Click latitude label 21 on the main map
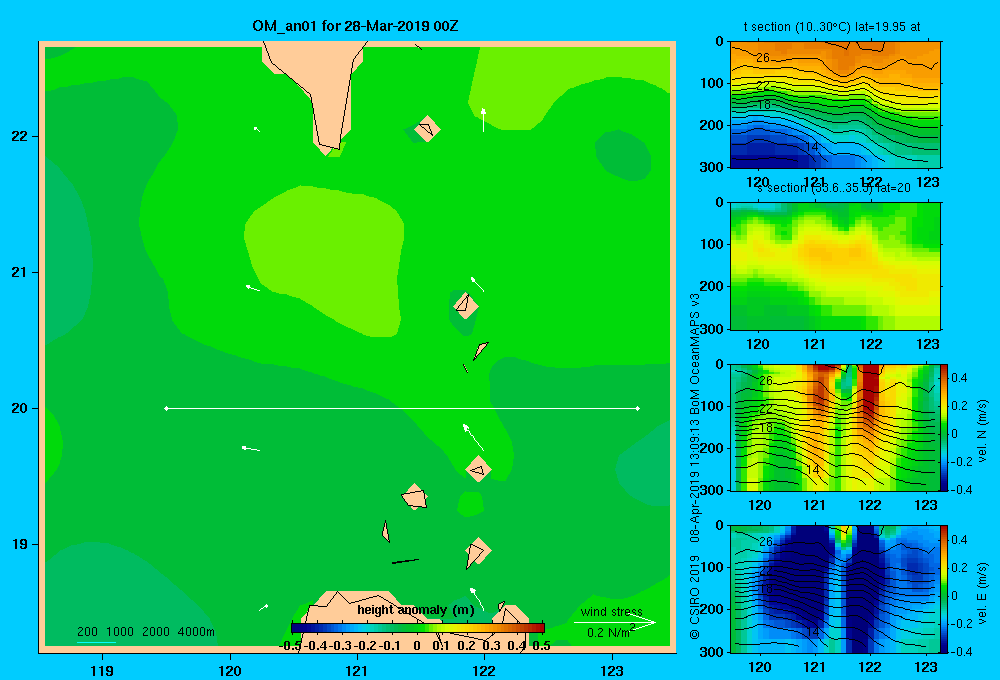Viewport: 1000px width, 680px height. coord(20,272)
